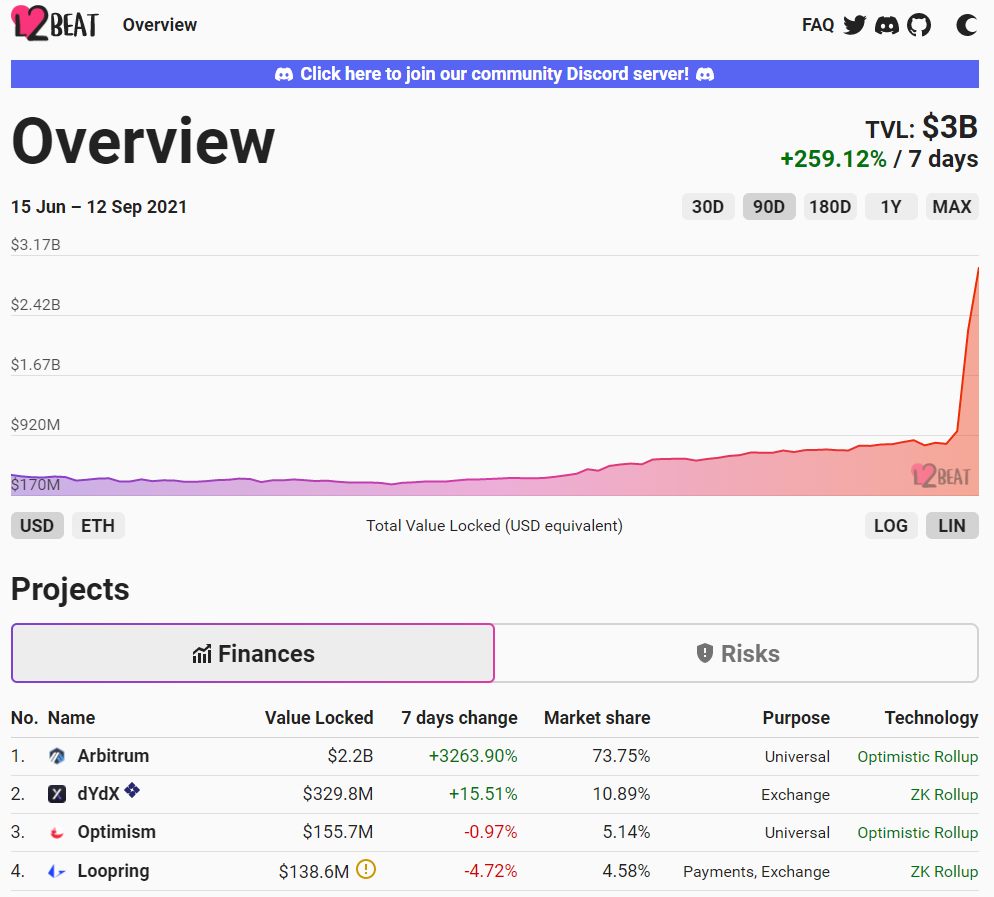Select the 30D time range
This screenshot has height=897, width=994.
point(708,207)
